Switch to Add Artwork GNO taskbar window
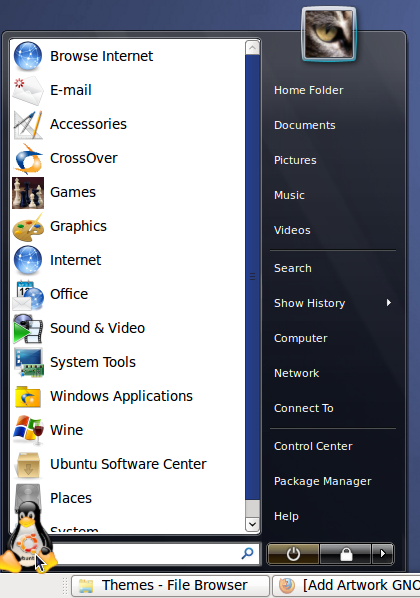Screen dimensions: 420x598 click(346, 585)
